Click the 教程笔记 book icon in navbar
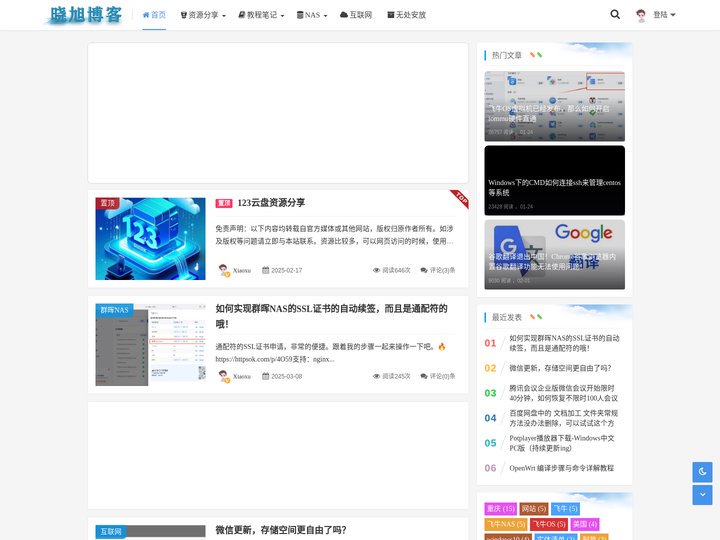Screen dimensions: 720x540 [242, 15]
